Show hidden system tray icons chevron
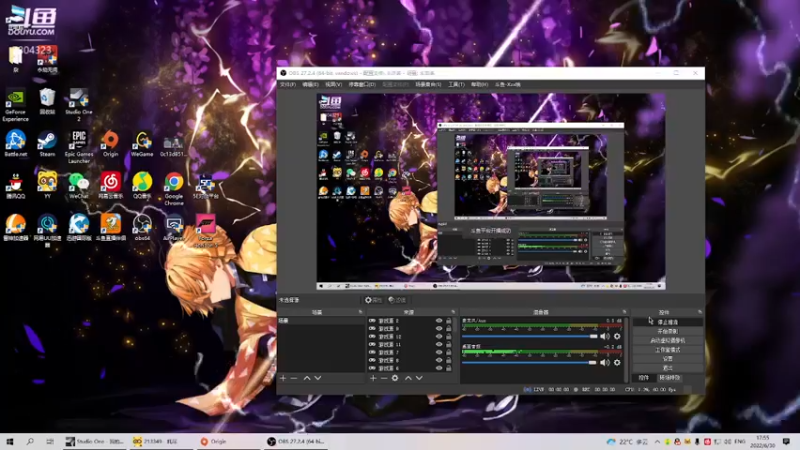 coord(657,441)
